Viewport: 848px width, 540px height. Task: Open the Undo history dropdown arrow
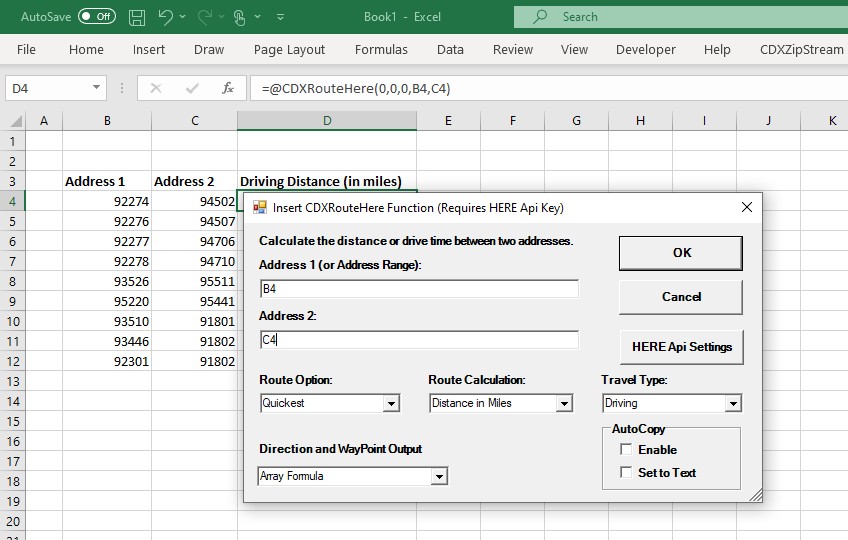coord(183,17)
